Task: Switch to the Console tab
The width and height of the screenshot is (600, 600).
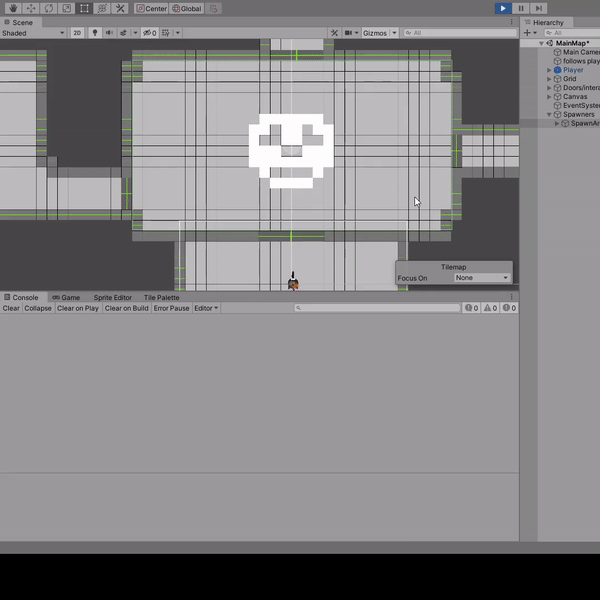Action: [x=21, y=297]
